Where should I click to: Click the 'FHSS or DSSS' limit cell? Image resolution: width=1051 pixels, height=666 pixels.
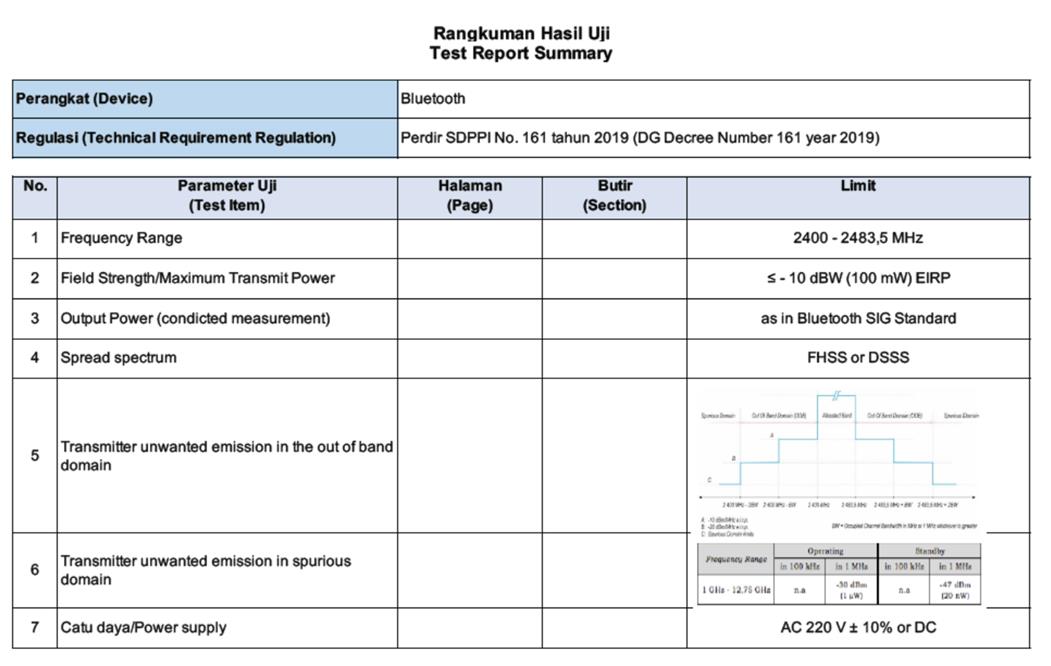pos(857,357)
